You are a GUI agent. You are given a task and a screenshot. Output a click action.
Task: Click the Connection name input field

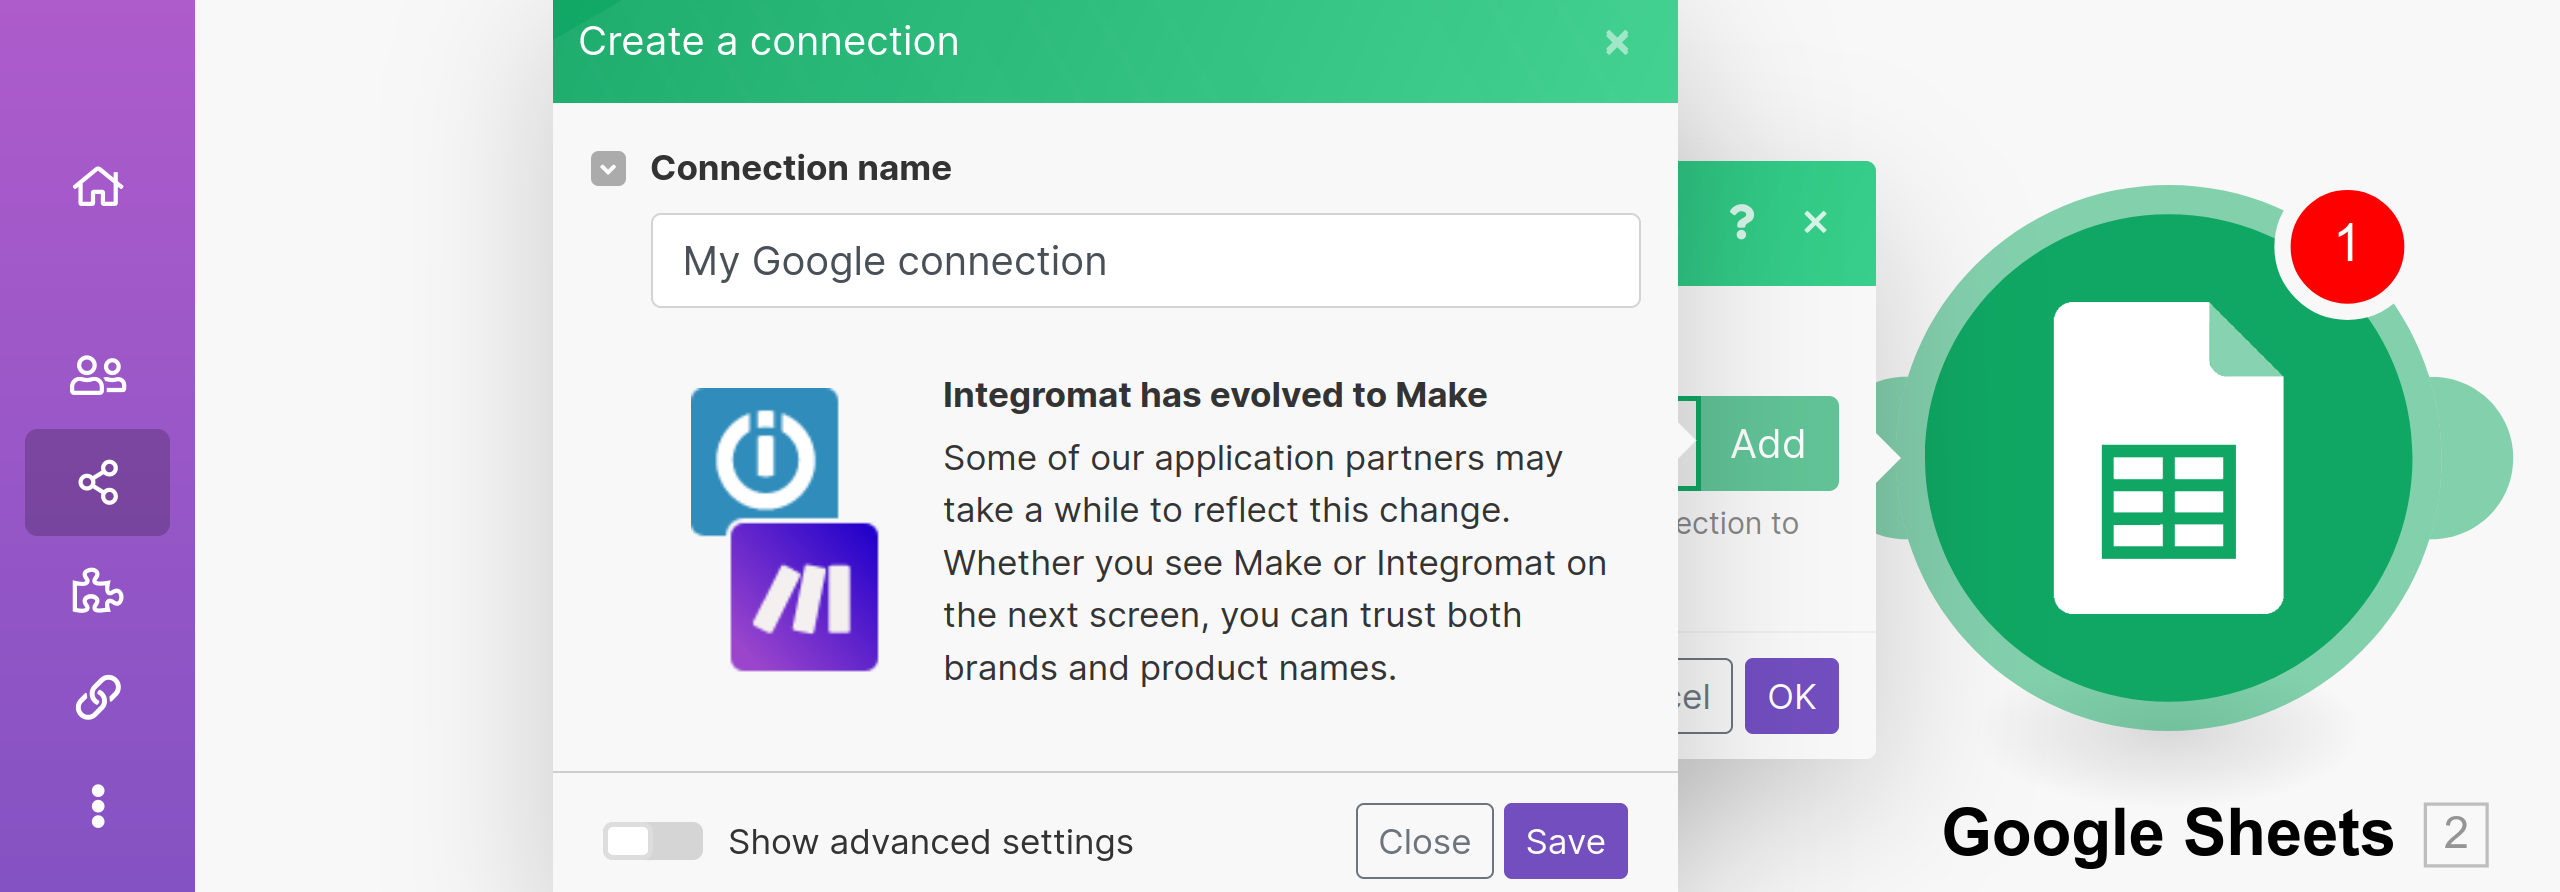[1145, 261]
